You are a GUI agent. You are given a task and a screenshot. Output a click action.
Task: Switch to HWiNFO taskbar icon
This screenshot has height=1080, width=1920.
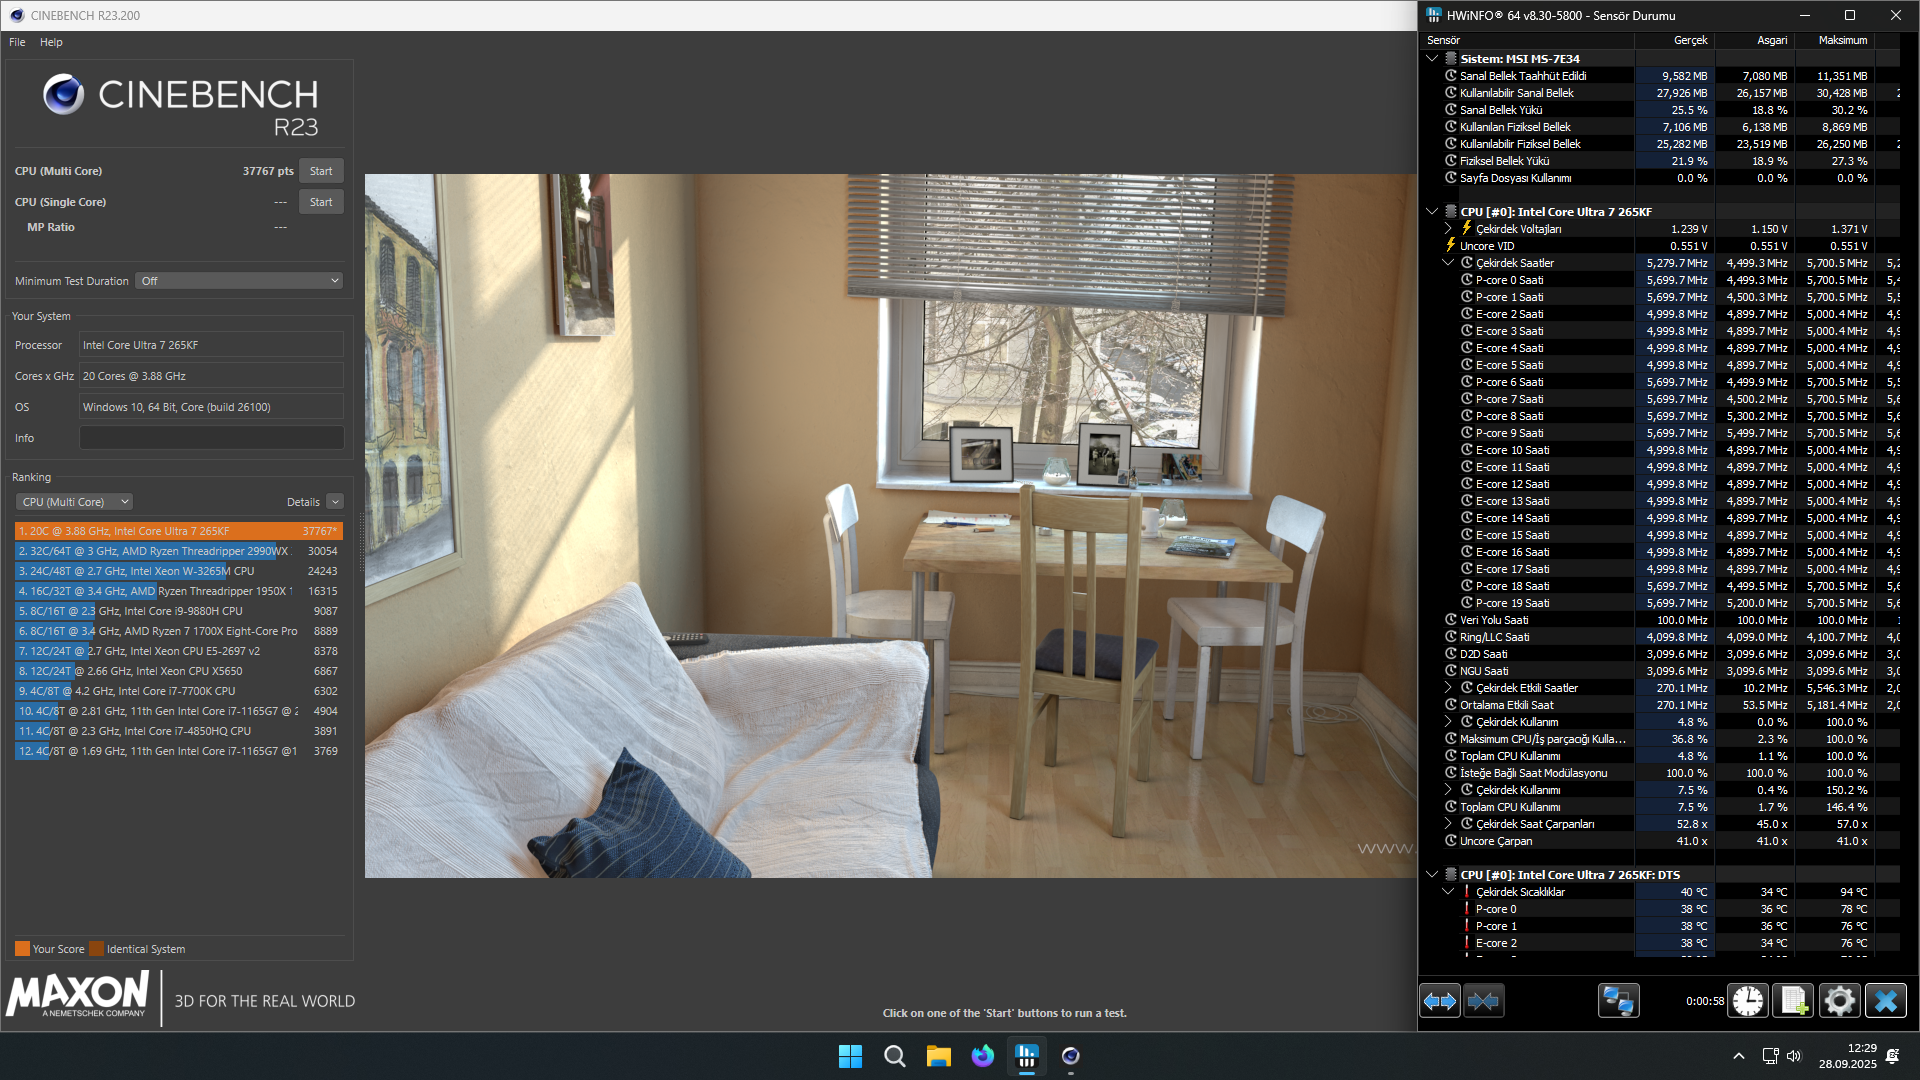click(x=1026, y=1056)
